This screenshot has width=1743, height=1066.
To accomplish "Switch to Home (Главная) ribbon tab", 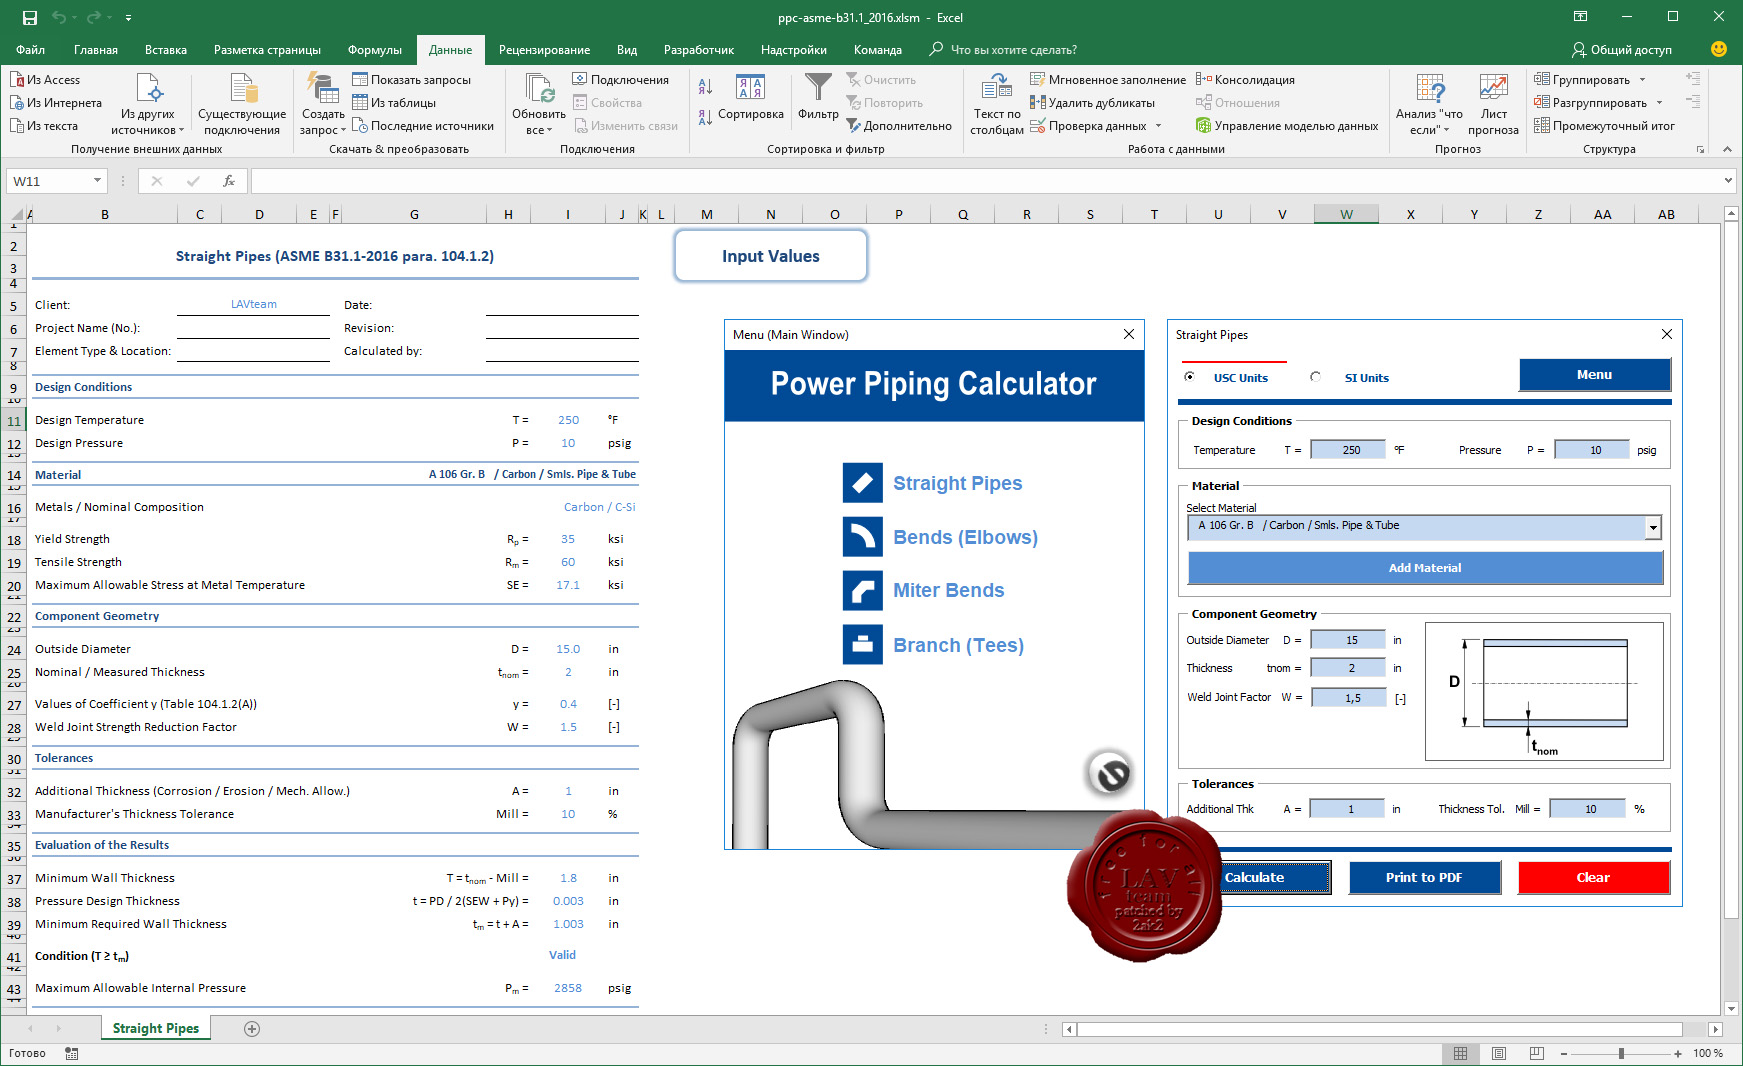I will (x=96, y=50).
